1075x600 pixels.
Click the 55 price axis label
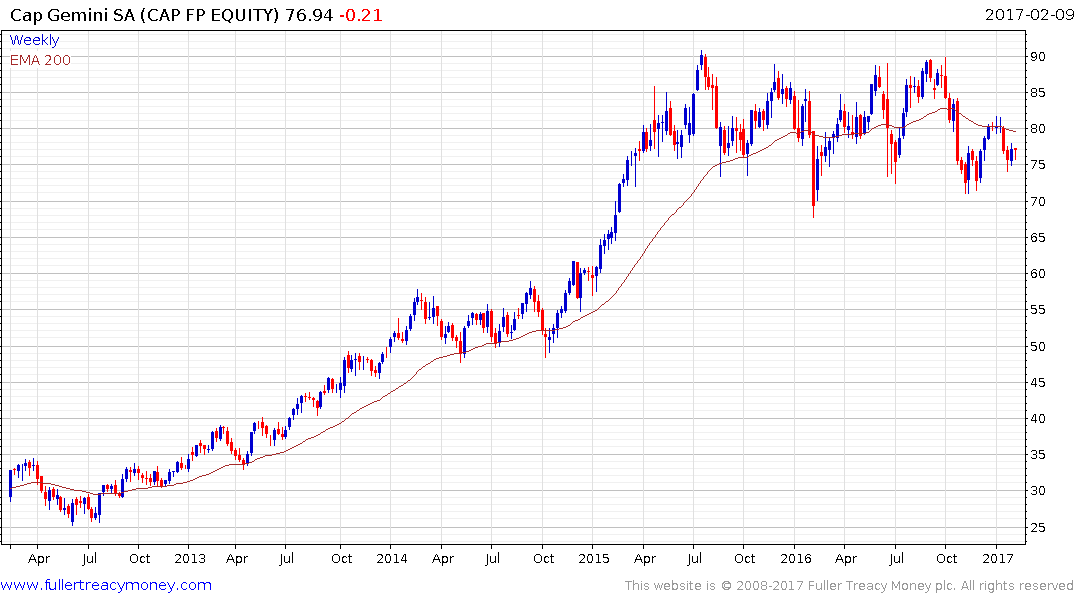(x=1037, y=310)
